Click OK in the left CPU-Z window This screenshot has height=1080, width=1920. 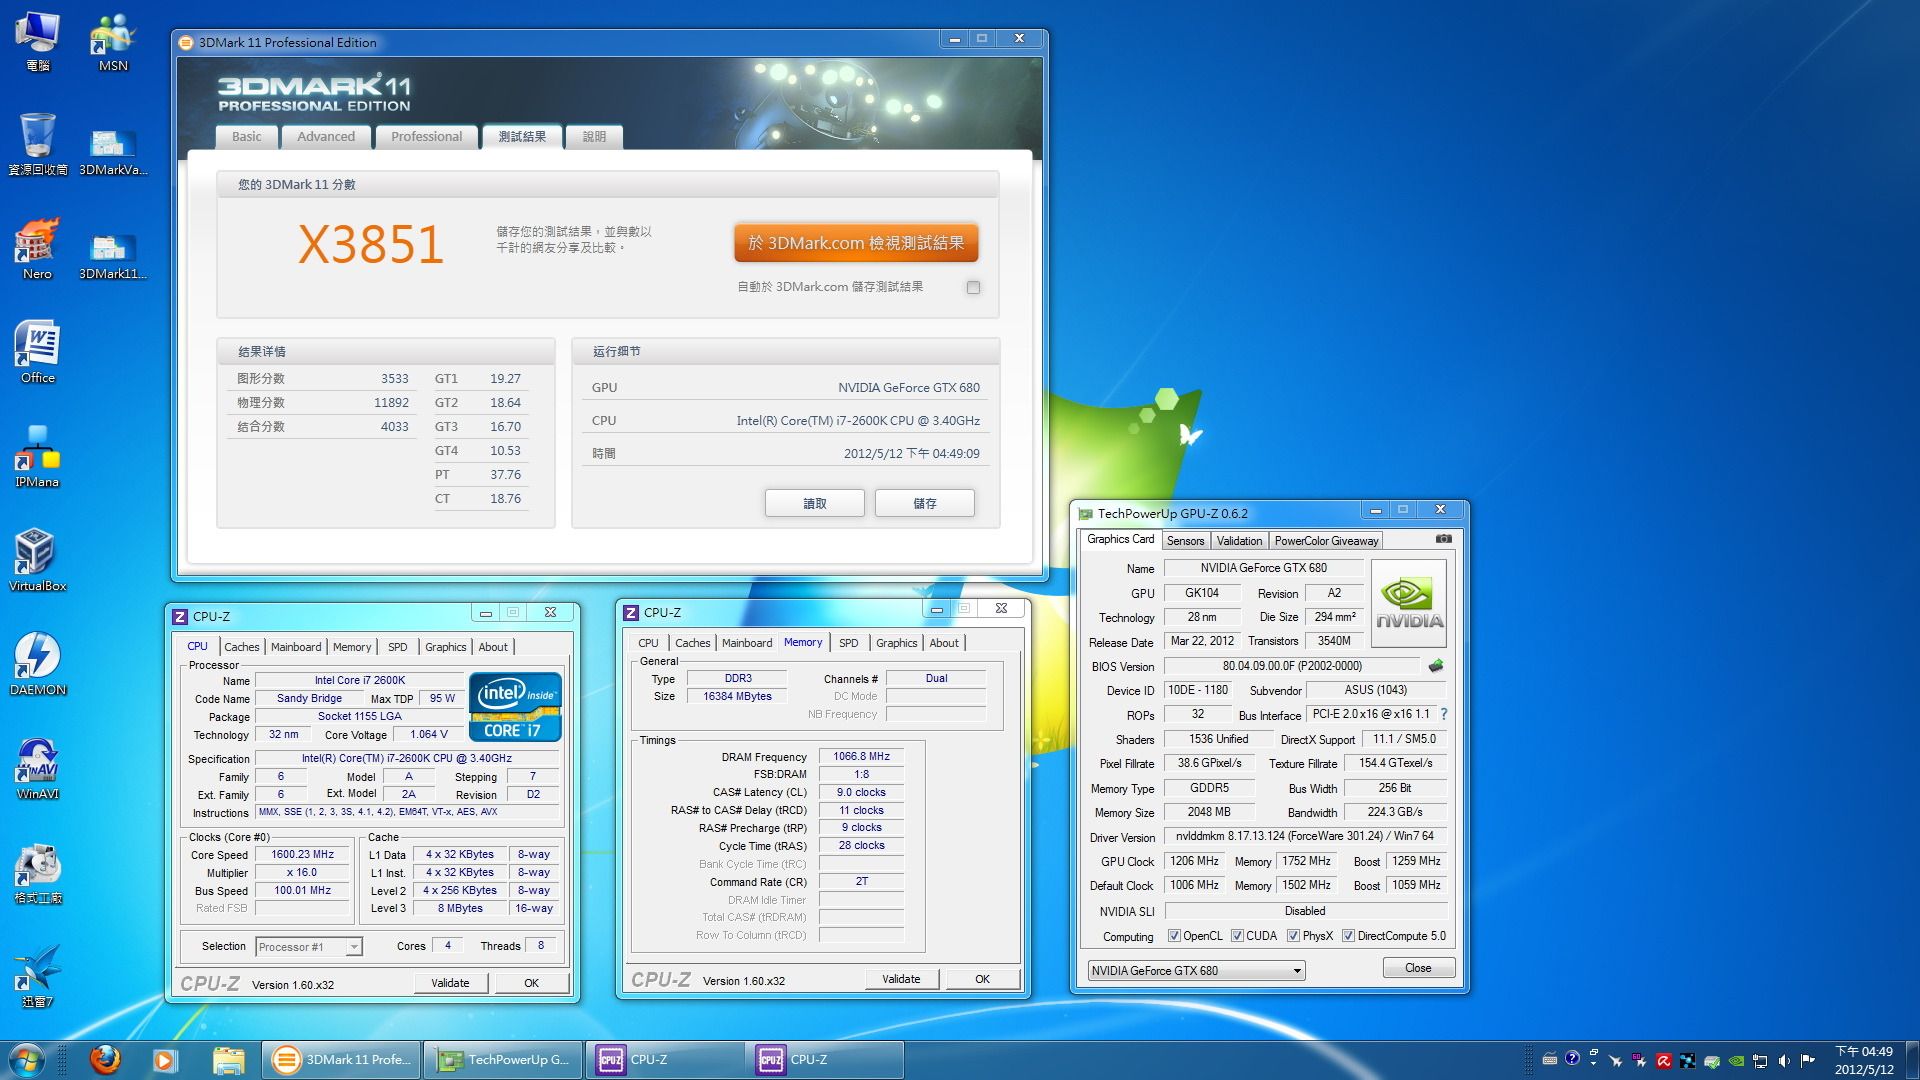coord(531,983)
